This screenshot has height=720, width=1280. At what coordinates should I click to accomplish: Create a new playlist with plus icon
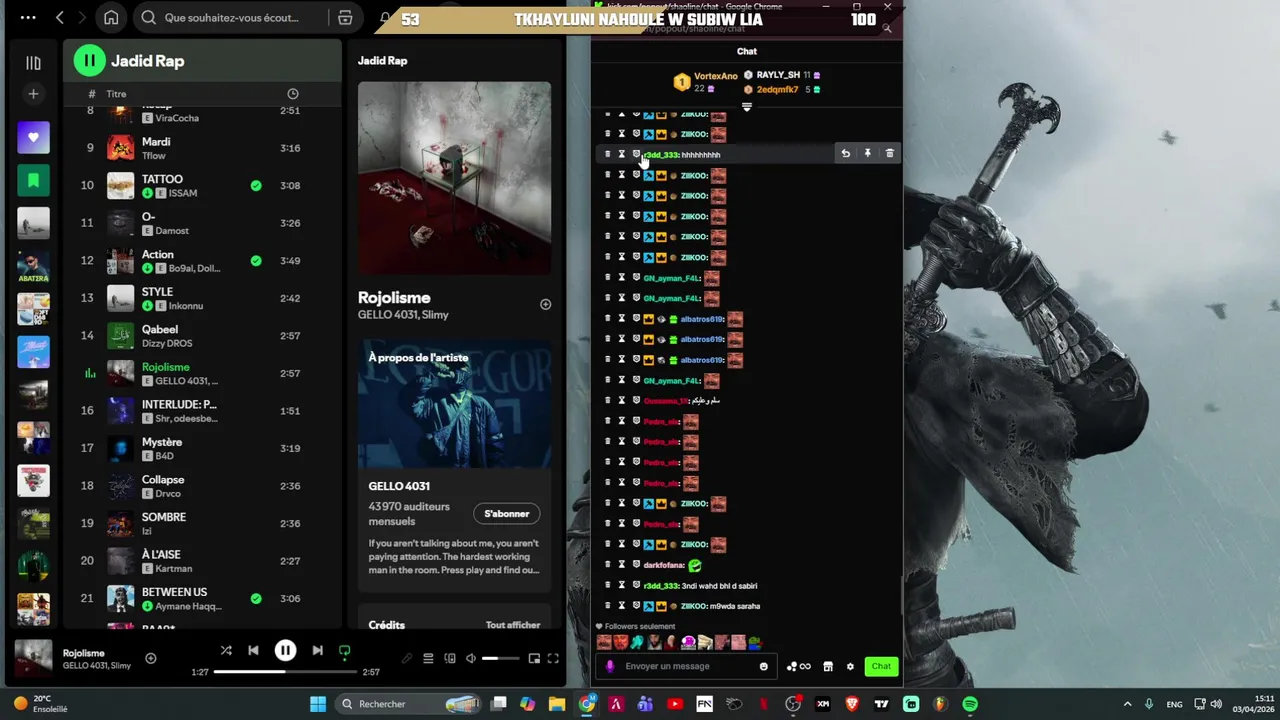coord(33,94)
